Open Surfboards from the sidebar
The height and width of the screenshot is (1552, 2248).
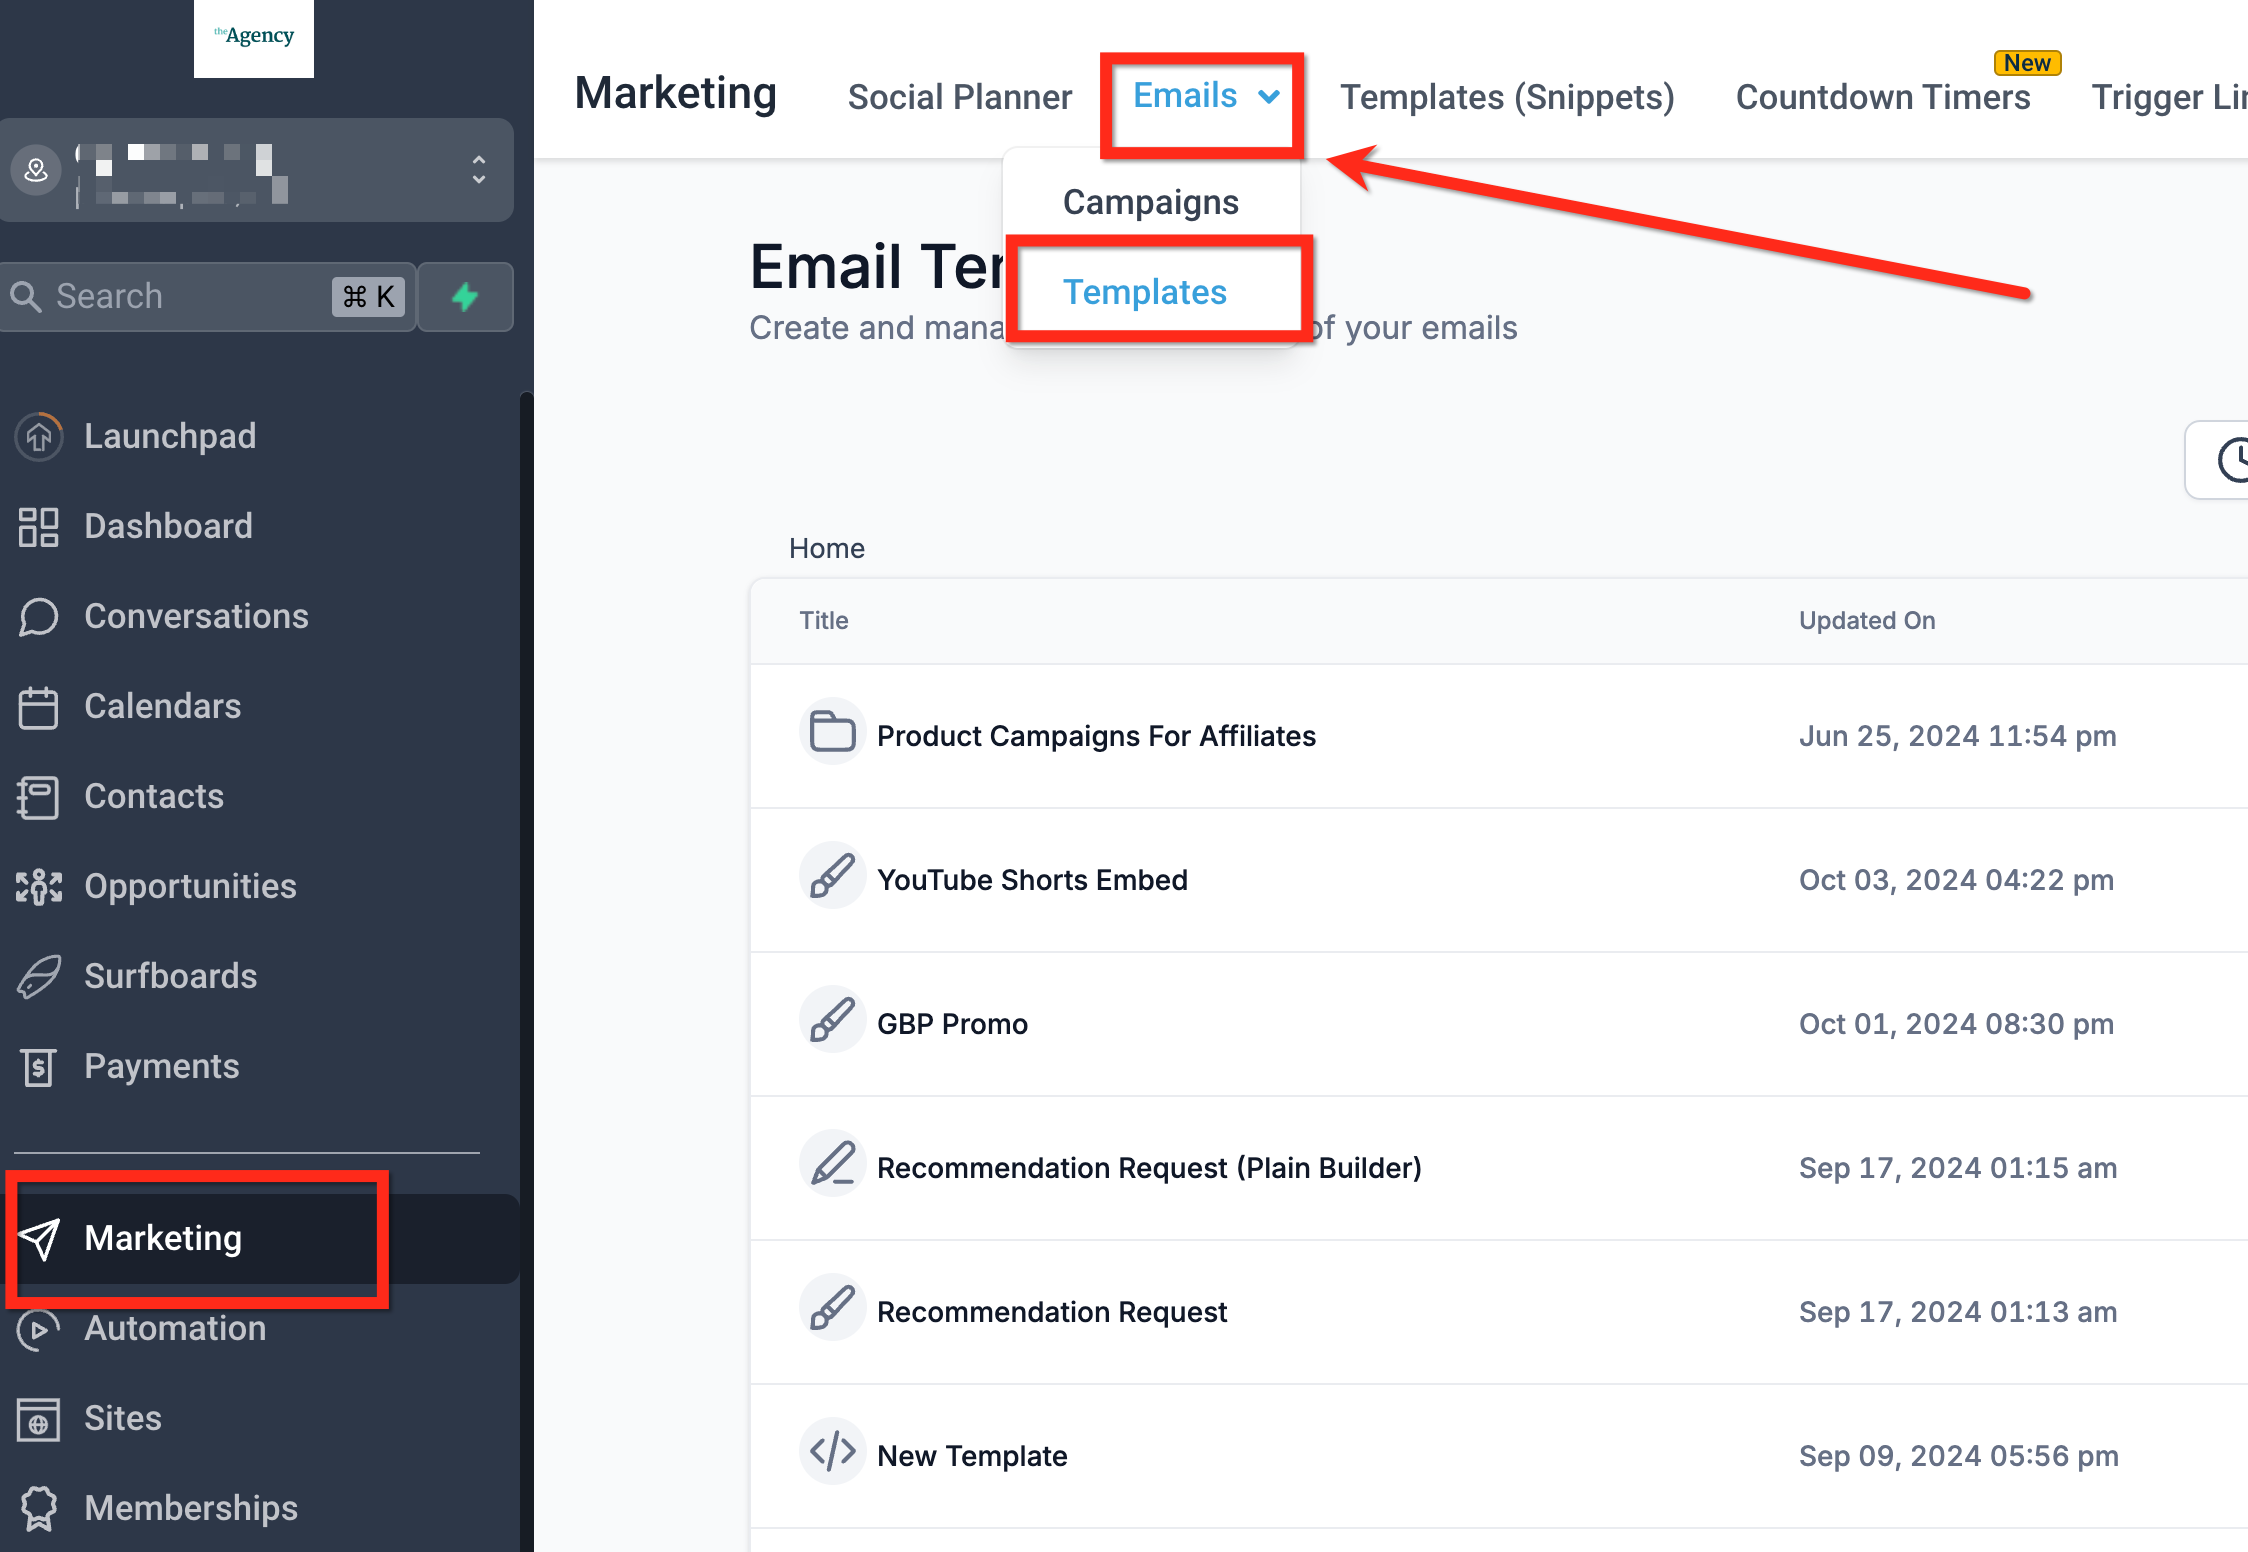(170, 976)
